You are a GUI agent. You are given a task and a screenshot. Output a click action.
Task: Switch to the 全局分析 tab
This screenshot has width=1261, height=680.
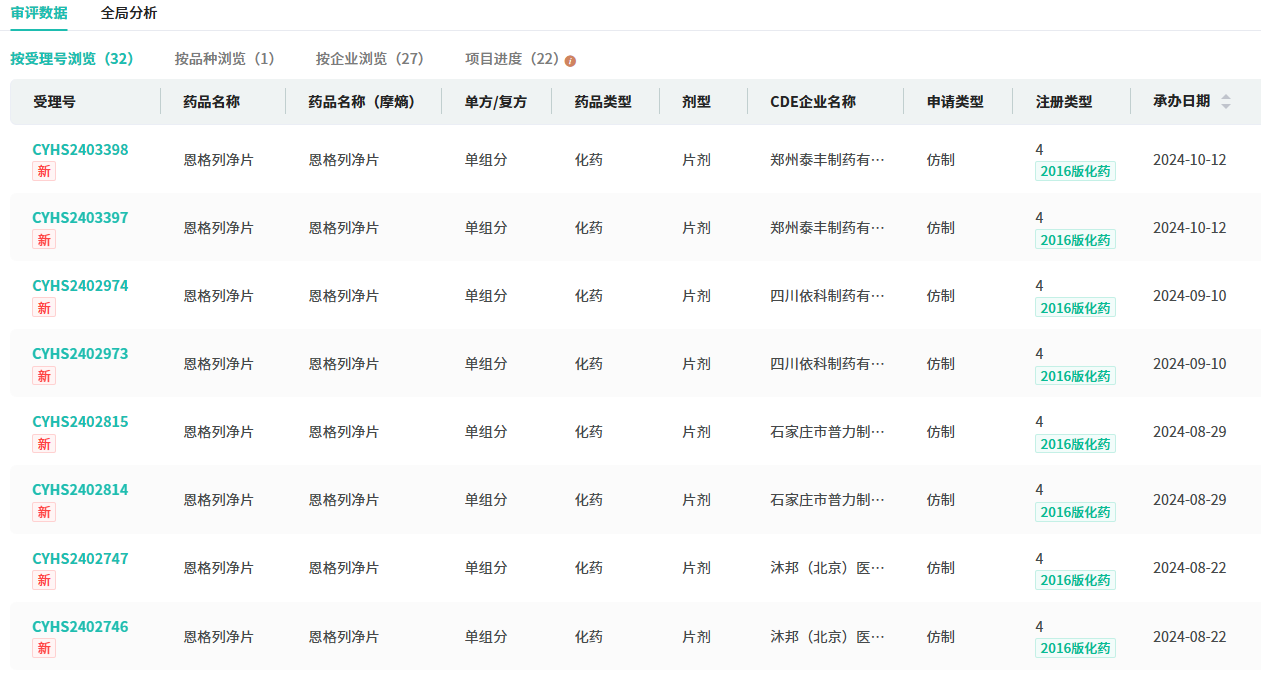coord(129,13)
